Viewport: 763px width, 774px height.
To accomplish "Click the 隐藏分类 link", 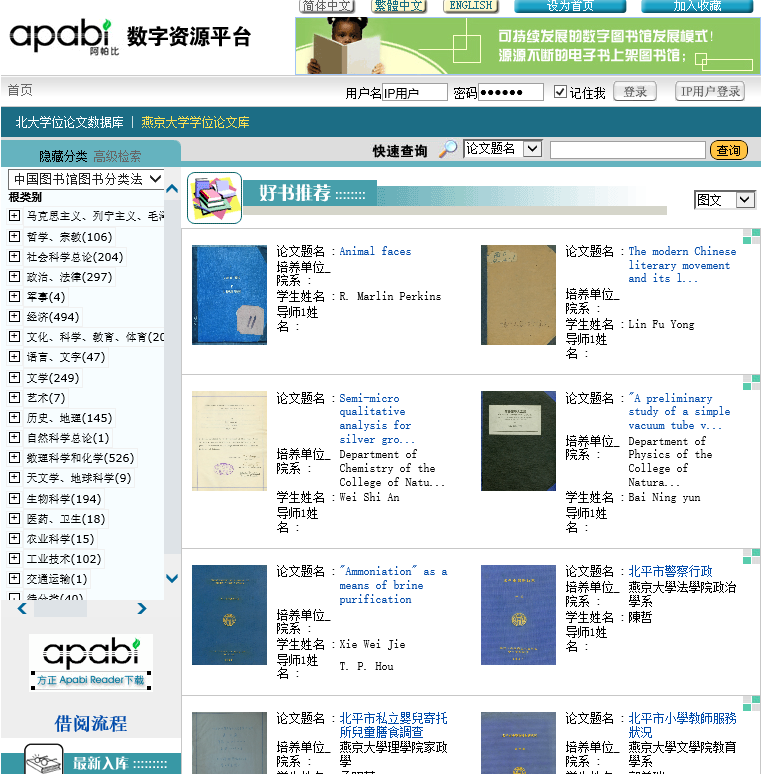I will pyautogui.click(x=63, y=156).
